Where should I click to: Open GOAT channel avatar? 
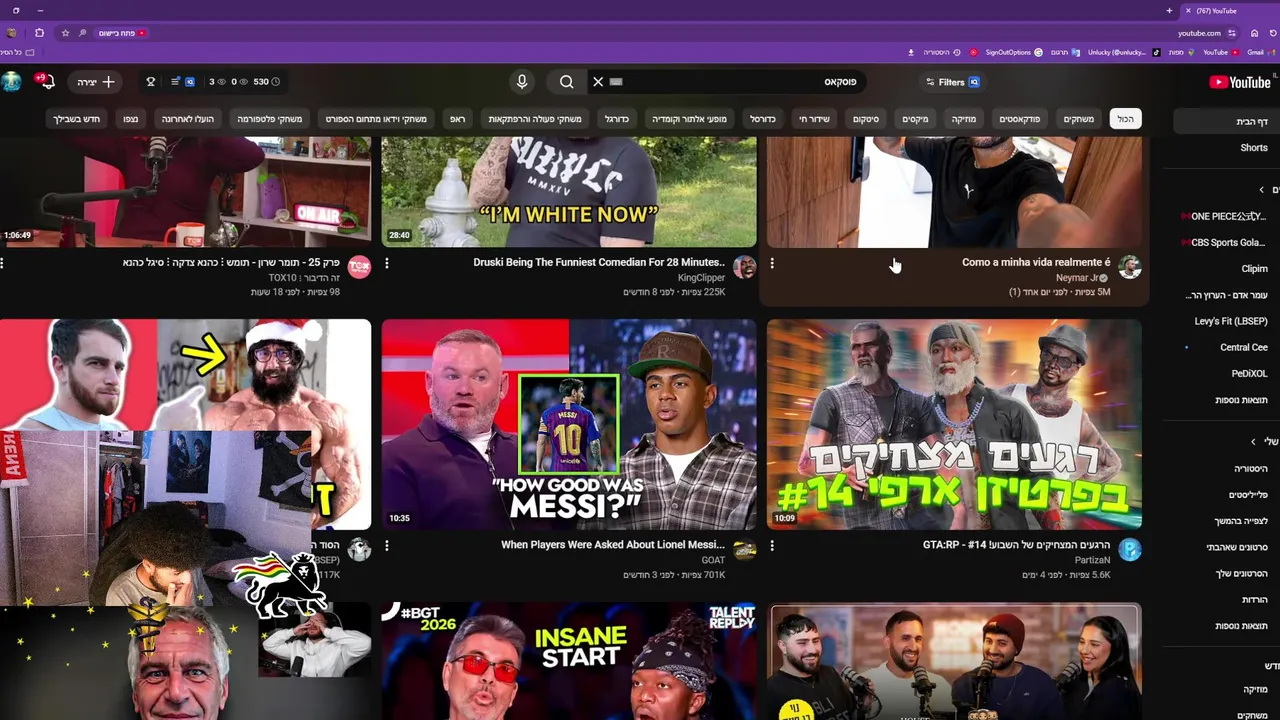tap(744, 550)
